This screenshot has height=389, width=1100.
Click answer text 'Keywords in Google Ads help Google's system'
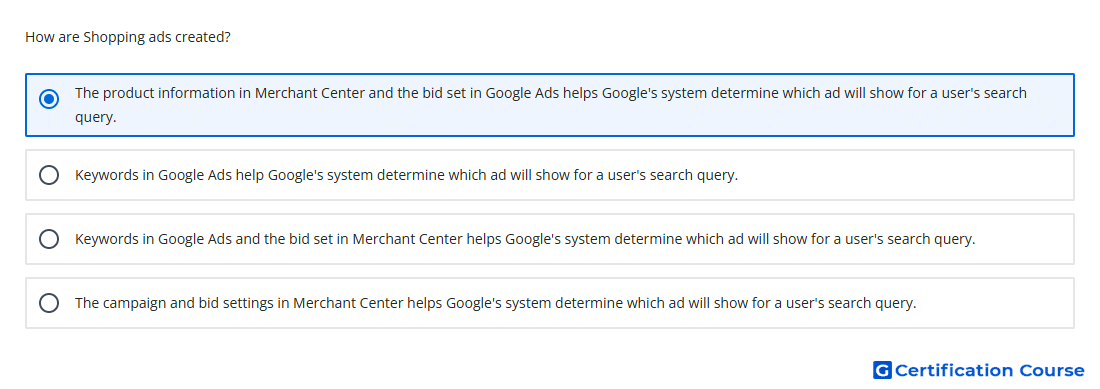[x=406, y=175]
